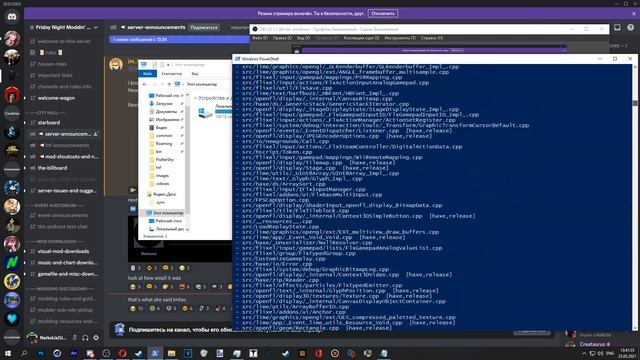Open Photoshop from the taskbar
640x360 pixels.
point(40,353)
